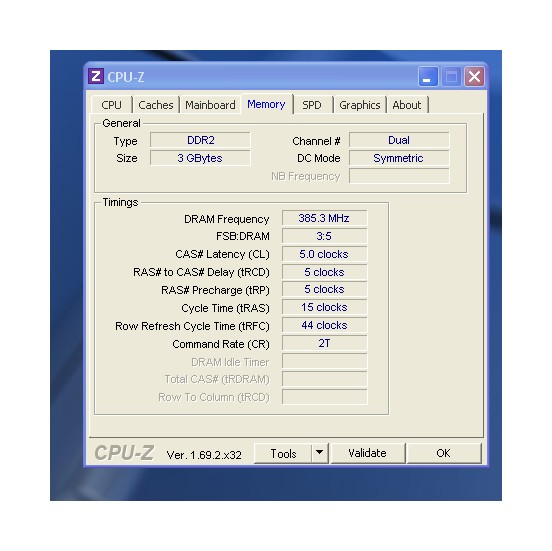
Task: Click the Tools button
Action: pyautogui.click(x=283, y=453)
